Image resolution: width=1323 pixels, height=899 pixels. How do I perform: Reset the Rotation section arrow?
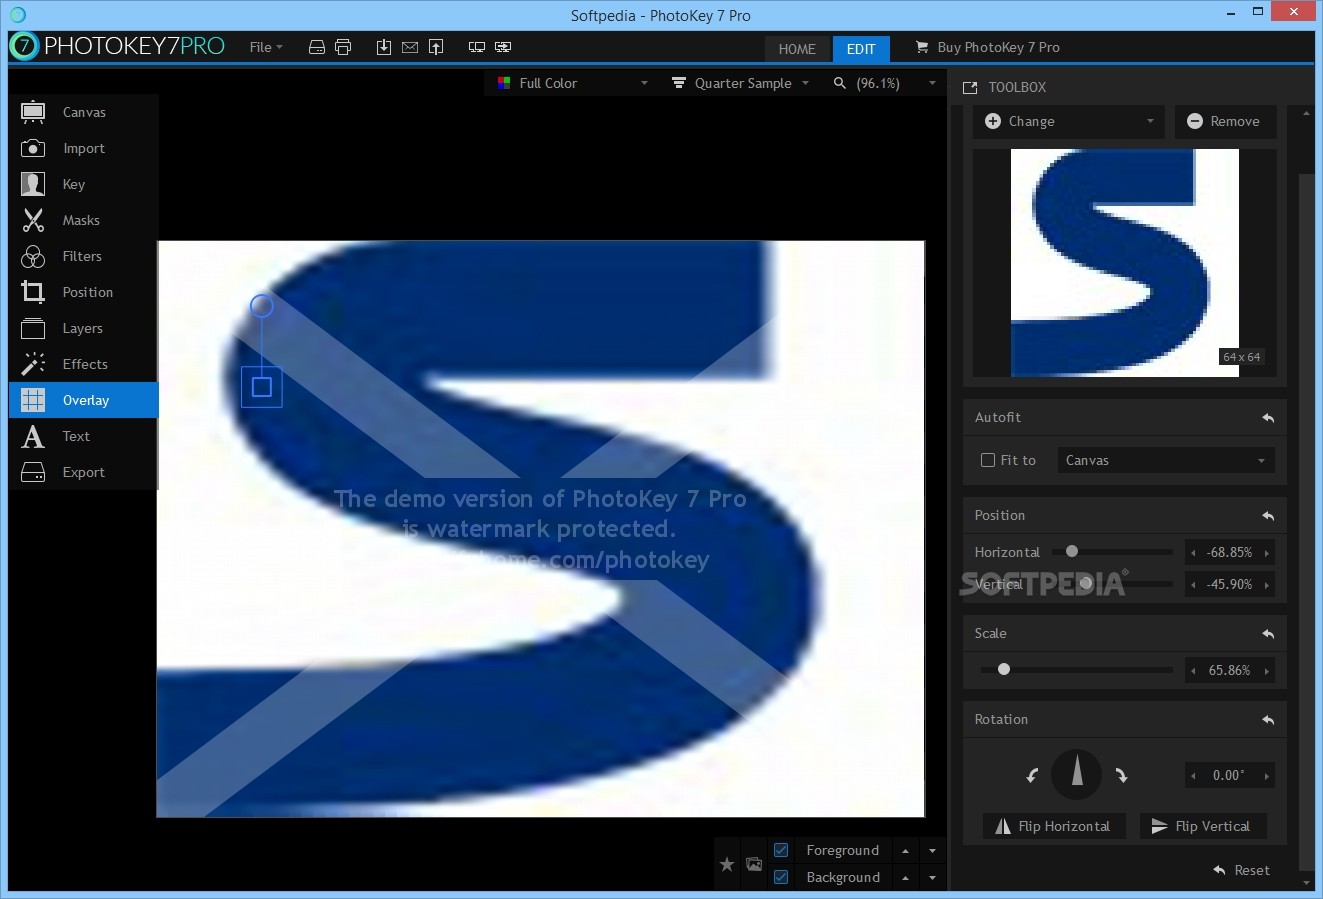click(1268, 720)
